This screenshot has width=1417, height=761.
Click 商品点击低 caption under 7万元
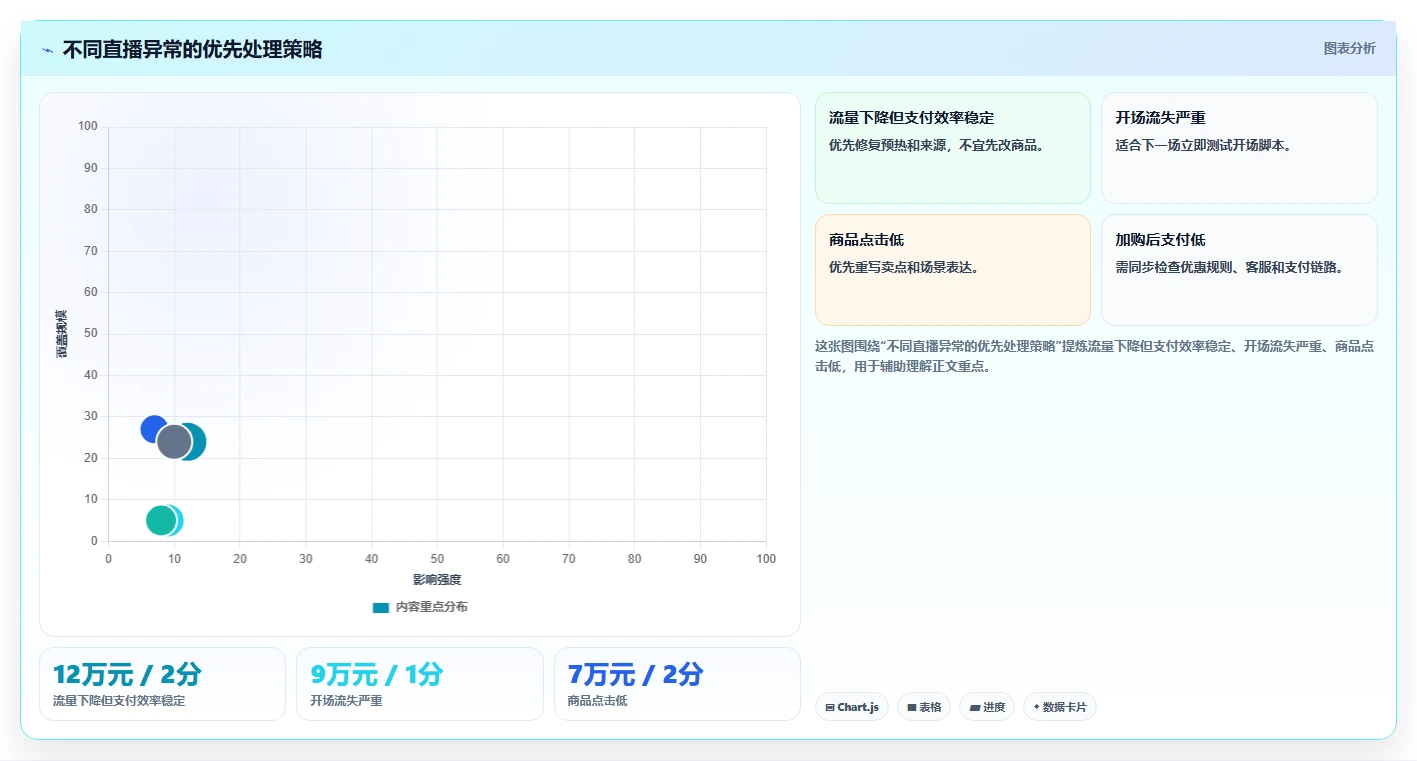coord(597,701)
